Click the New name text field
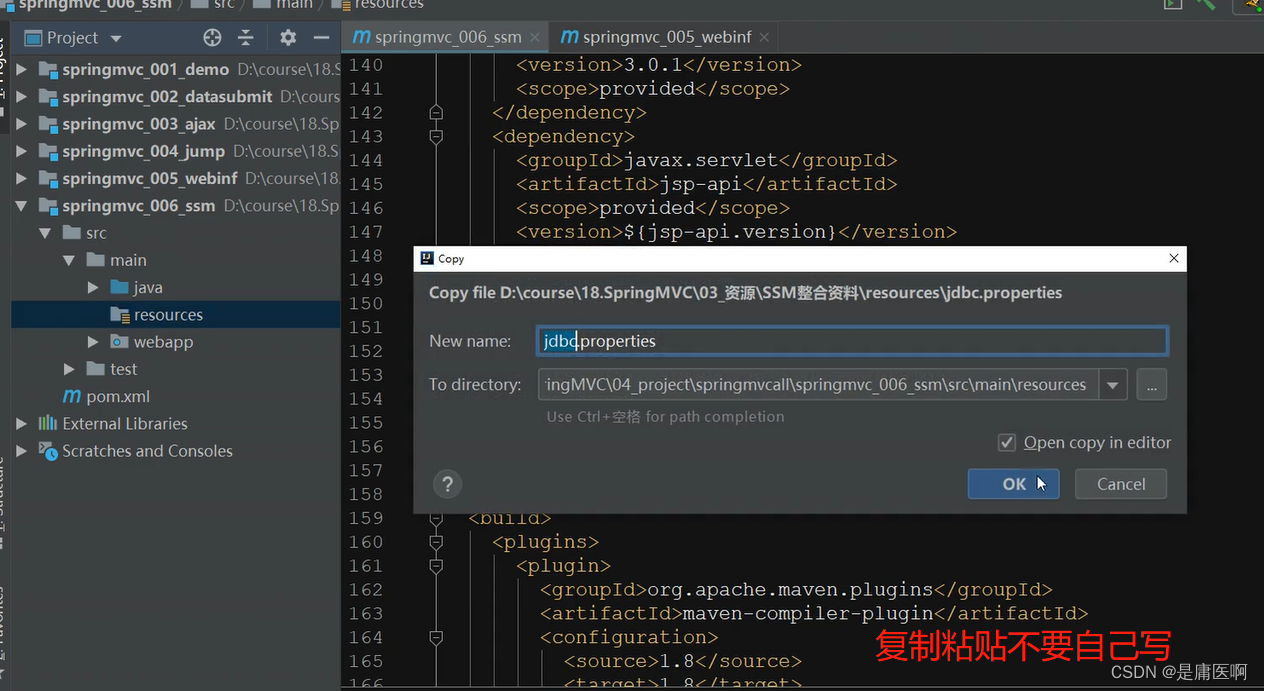 (852, 341)
